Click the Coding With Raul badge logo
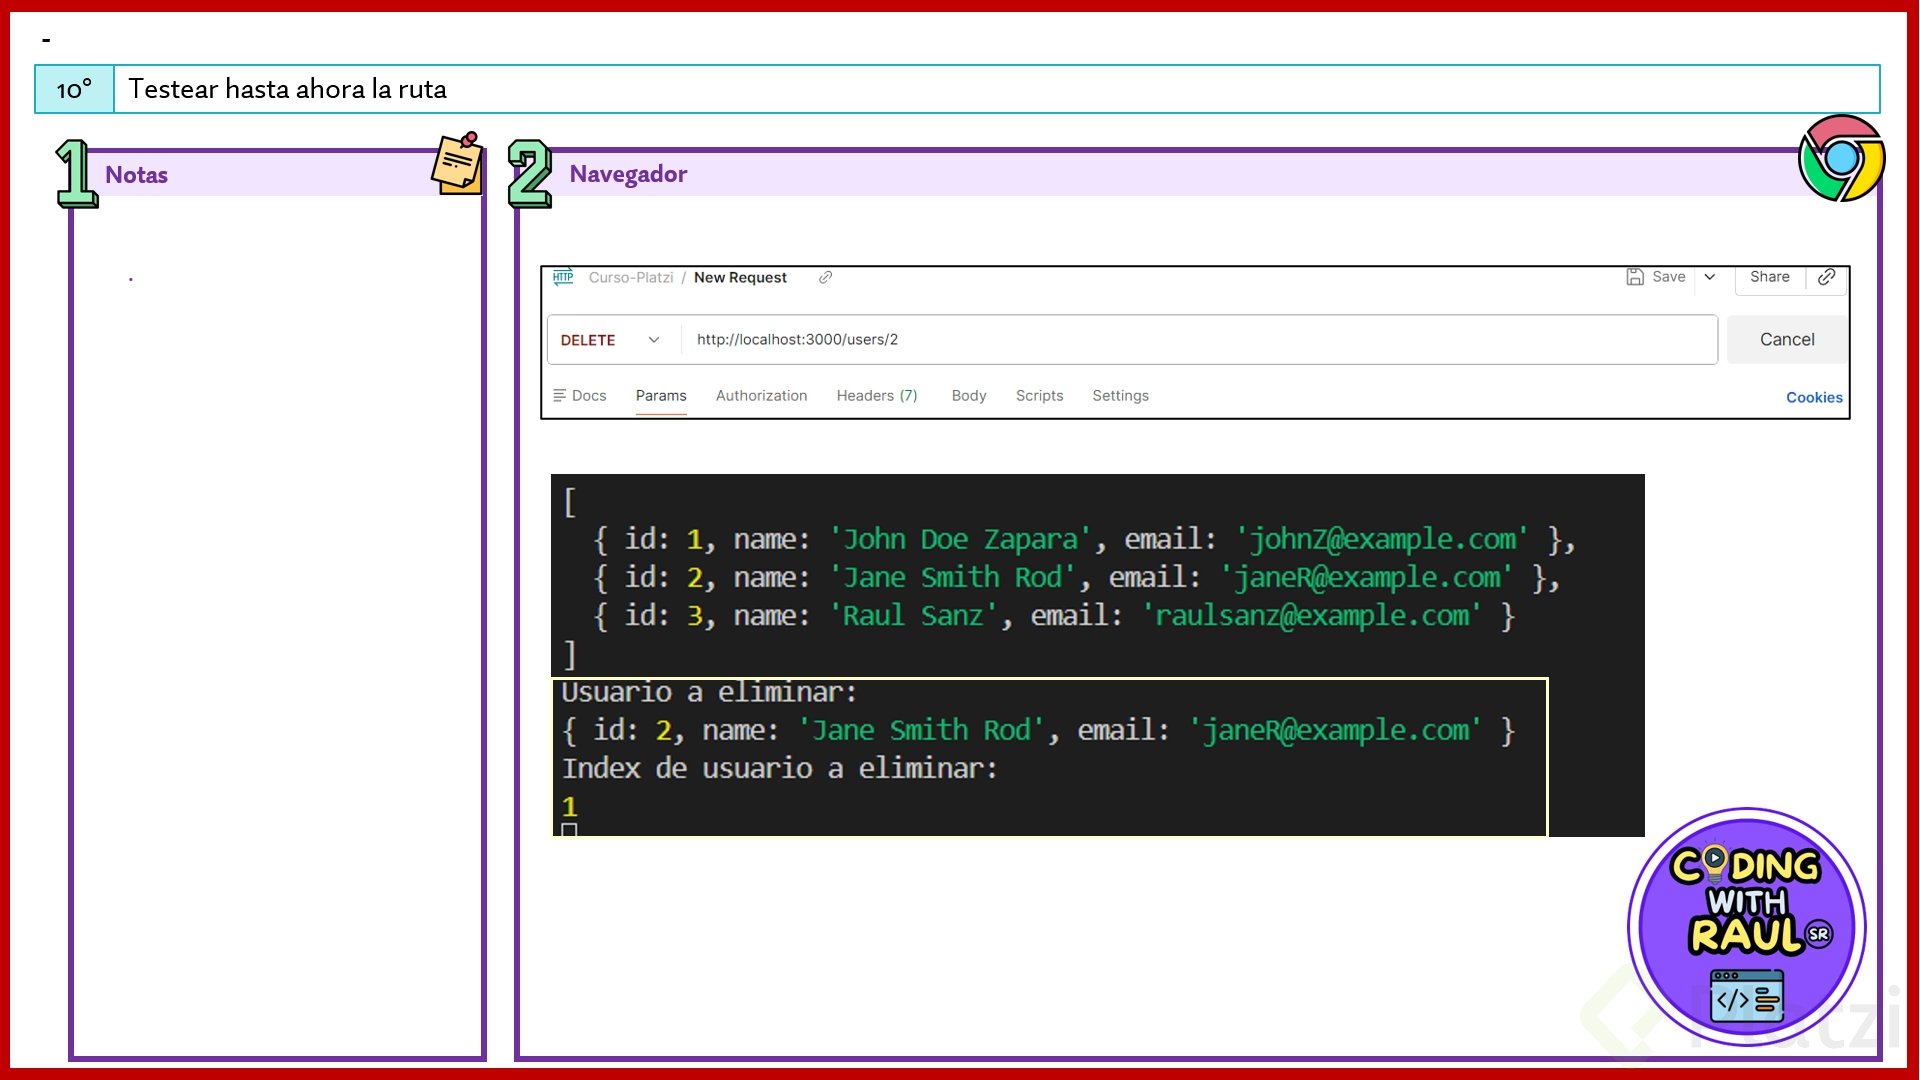Viewport: 1920px width, 1080px height. coord(1746,927)
